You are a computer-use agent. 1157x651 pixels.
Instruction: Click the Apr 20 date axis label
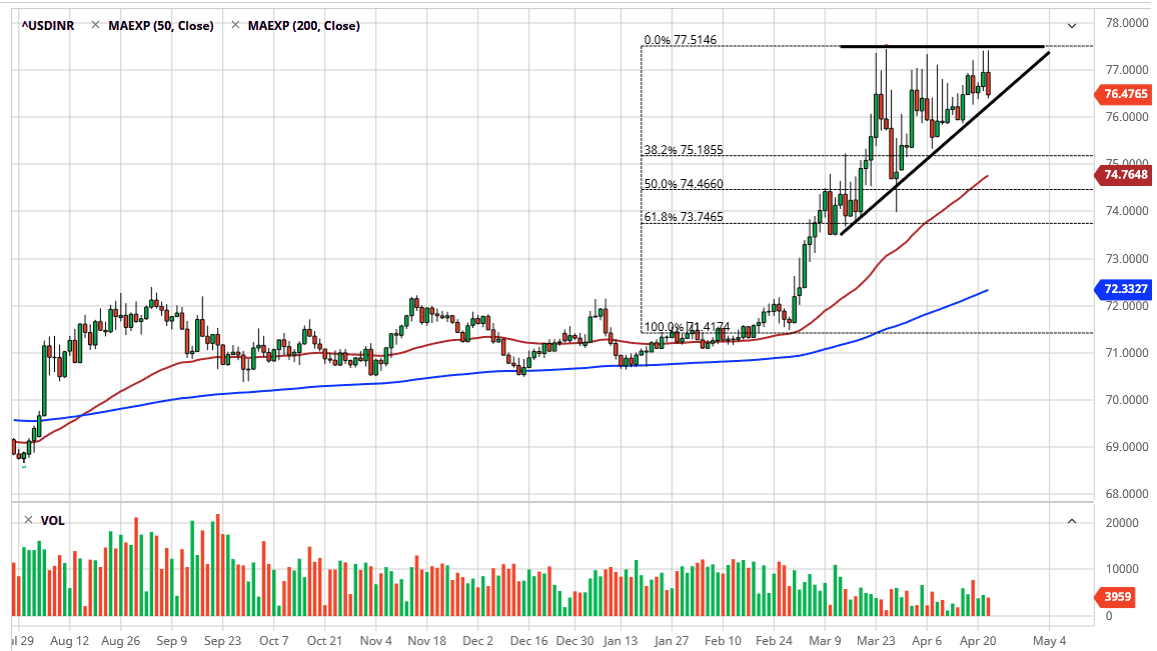[x=978, y=641]
